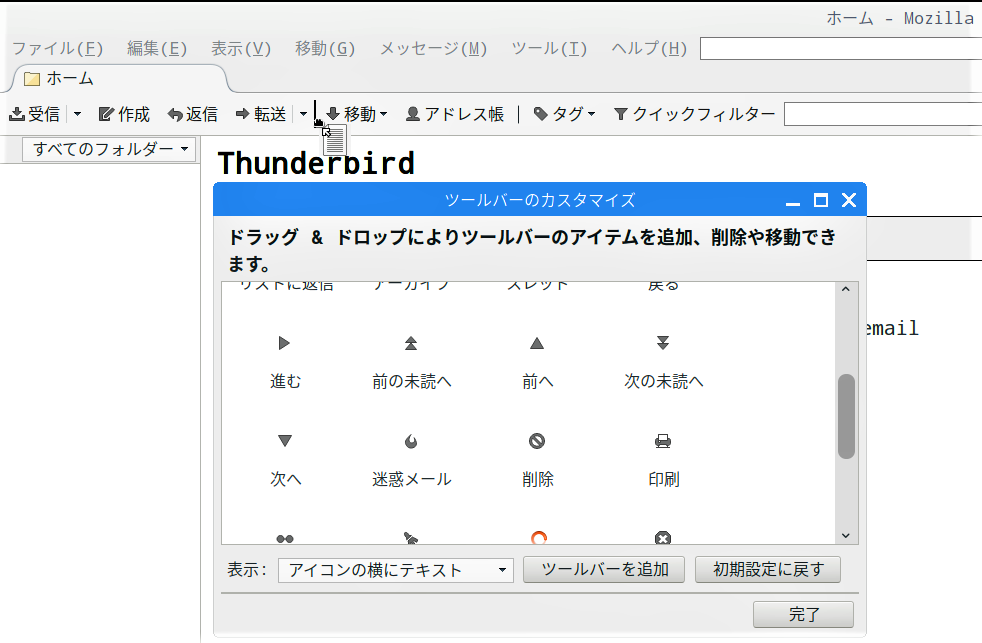This screenshot has width=982, height=643.
Task: Click the 次の未読へ label text
Action: (664, 381)
